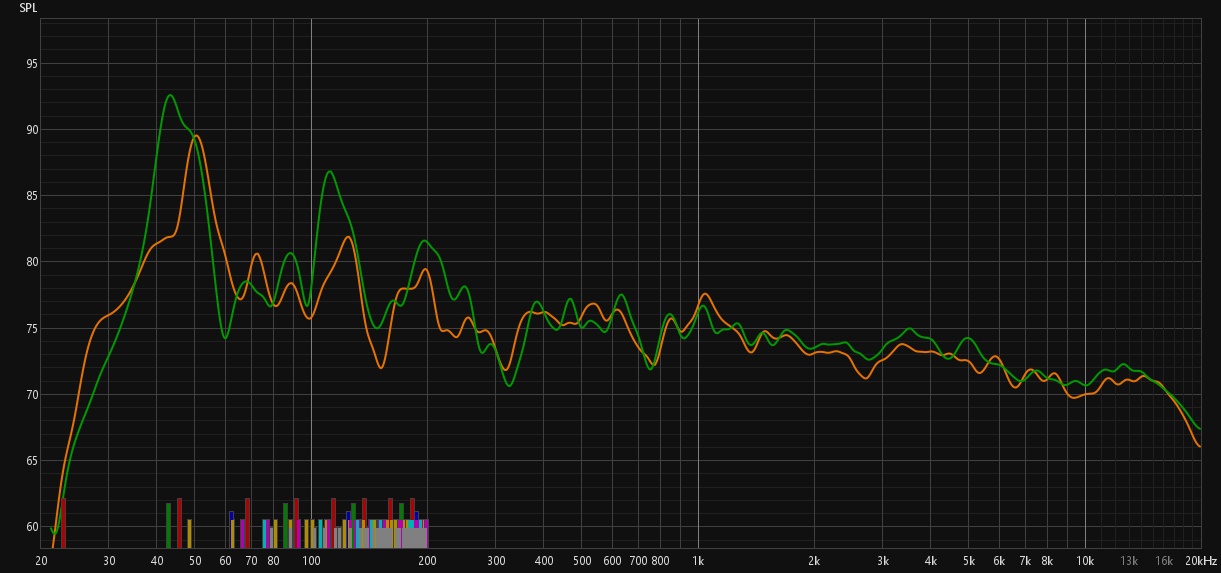Select the 200 Hz frequency label

[427, 561]
